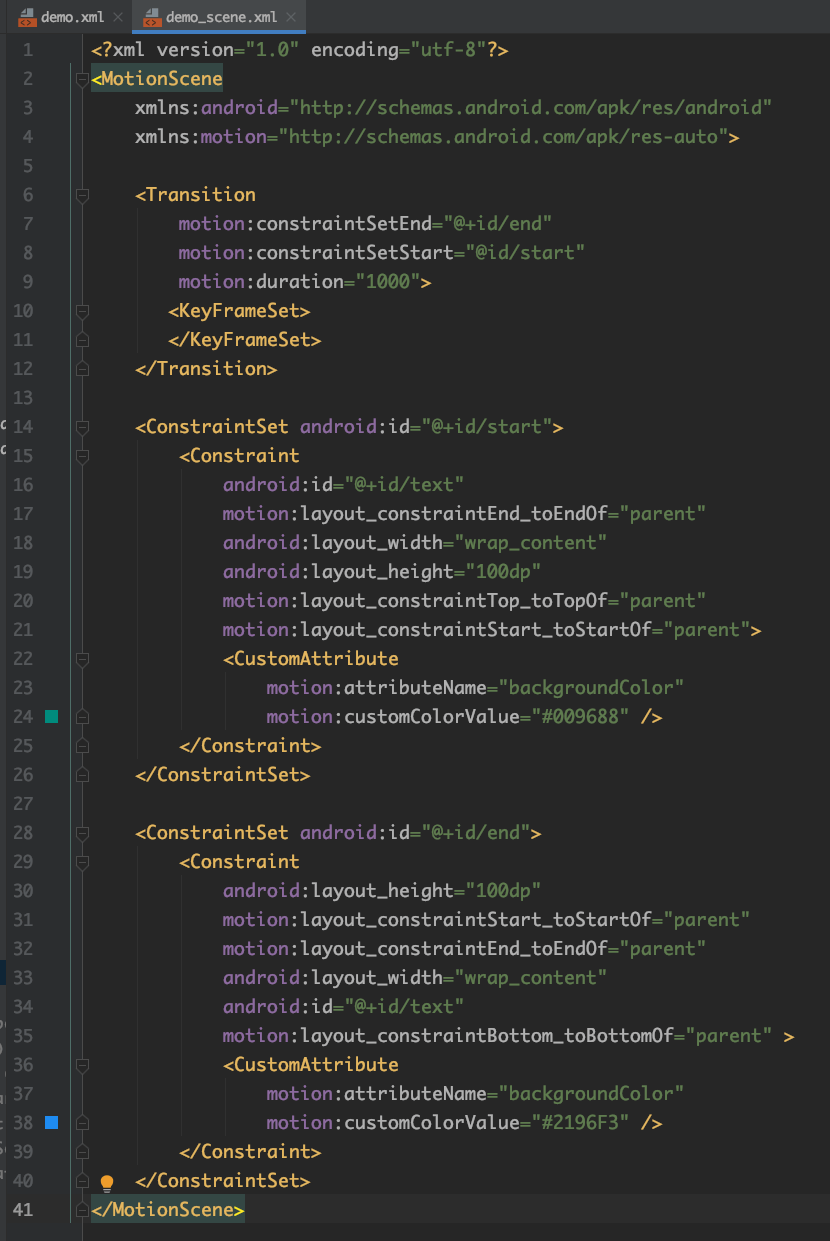Viewport: 830px width, 1241px height.
Task: Collapse the end ConstraintSet at line 28
Action: coord(82,832)
